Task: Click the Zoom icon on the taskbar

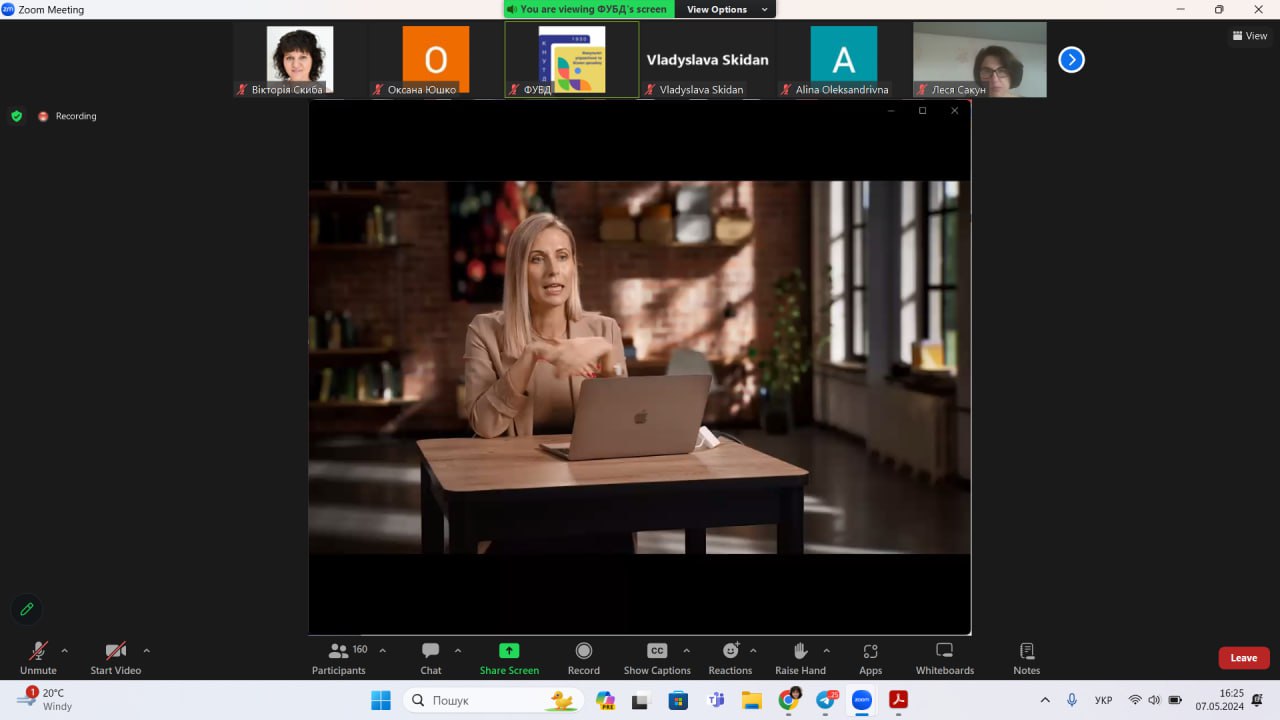Action: click(862, 700)
